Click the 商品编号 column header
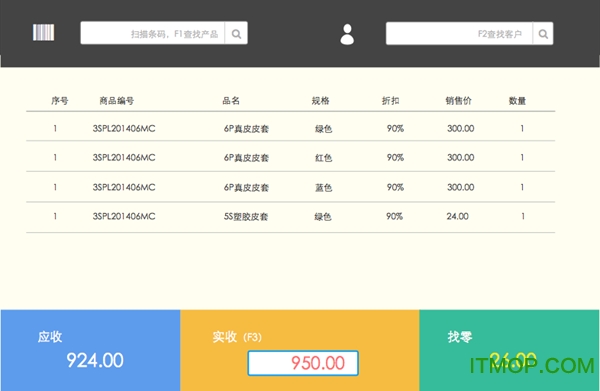600x391 pixels. click(117, 101)
